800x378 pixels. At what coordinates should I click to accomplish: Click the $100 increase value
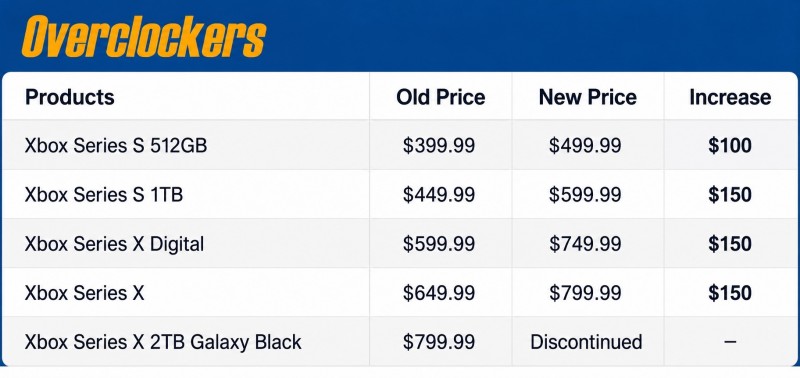[730, 145]
